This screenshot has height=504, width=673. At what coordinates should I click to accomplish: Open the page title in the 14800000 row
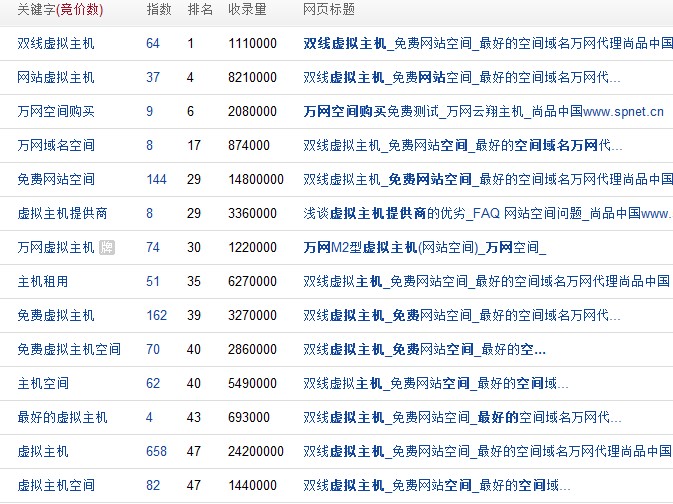[x=488, y=179]
